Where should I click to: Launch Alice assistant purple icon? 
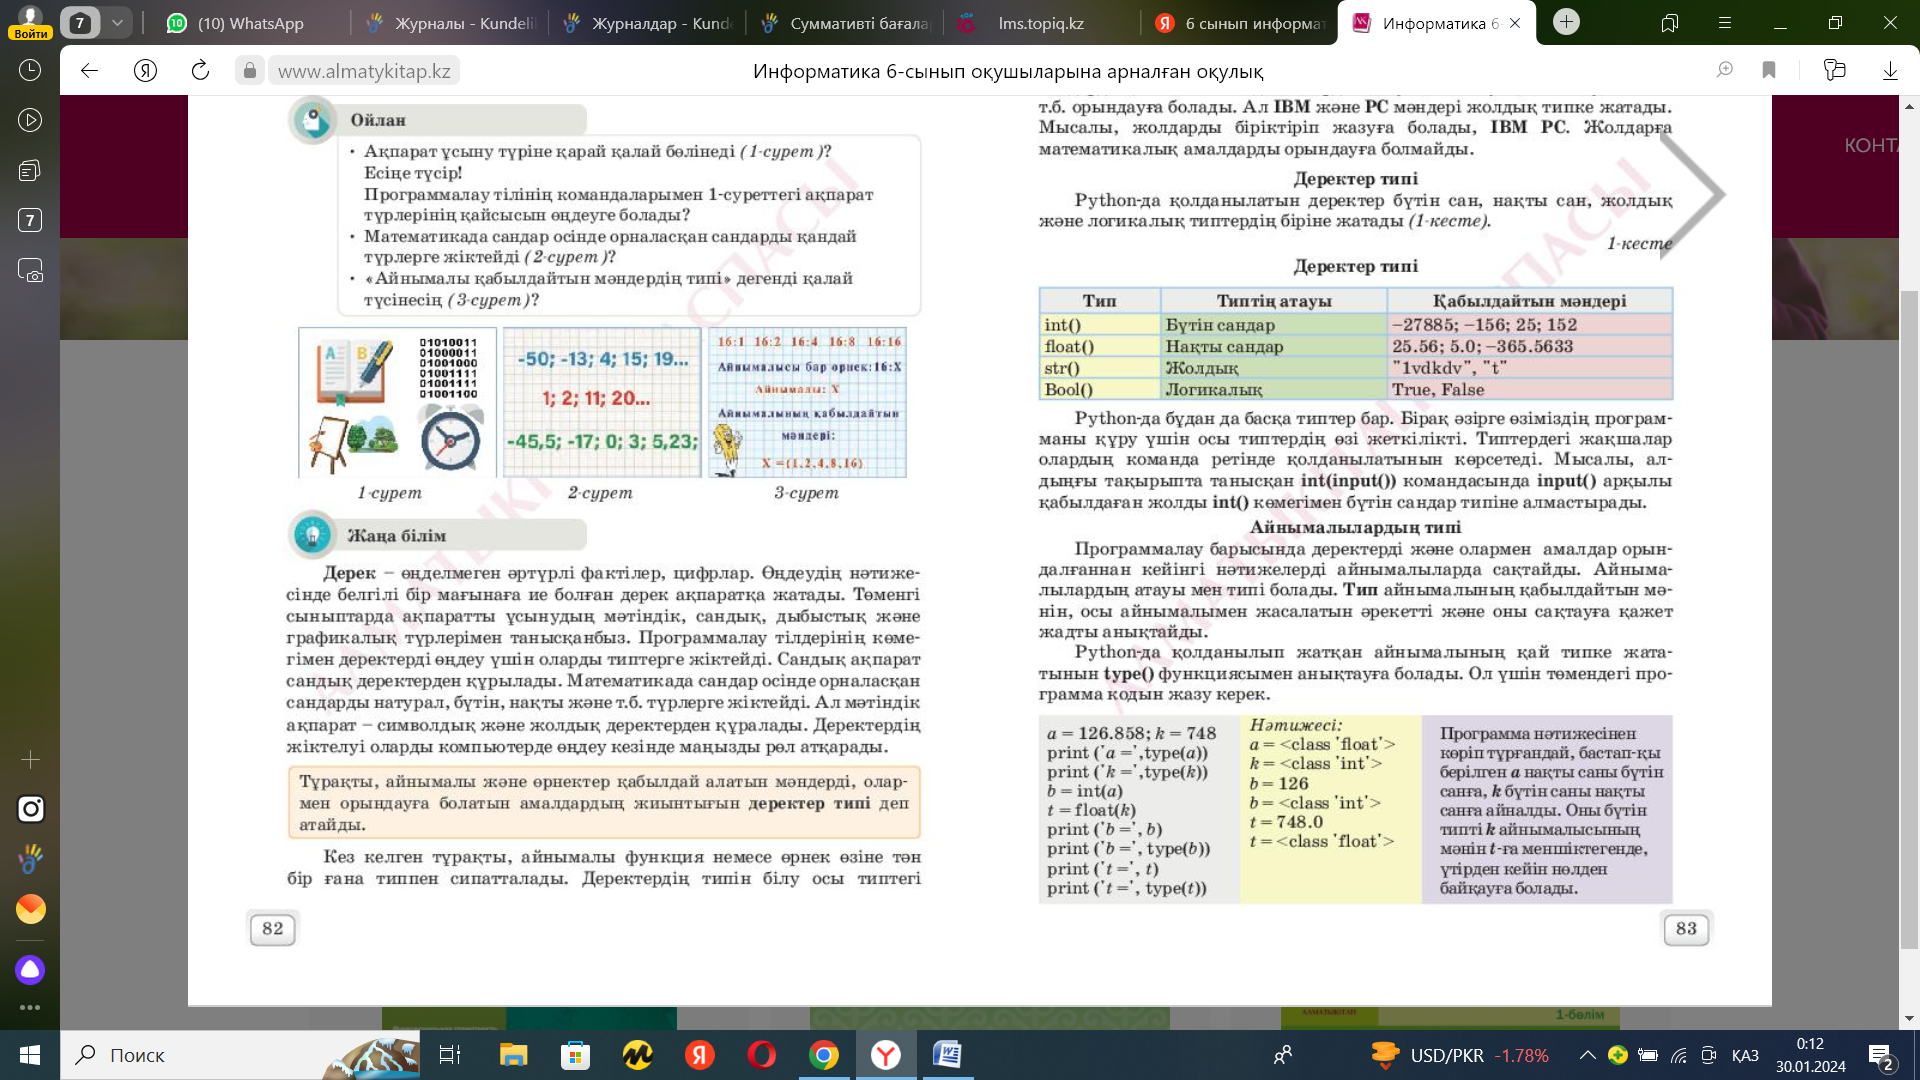30,969
